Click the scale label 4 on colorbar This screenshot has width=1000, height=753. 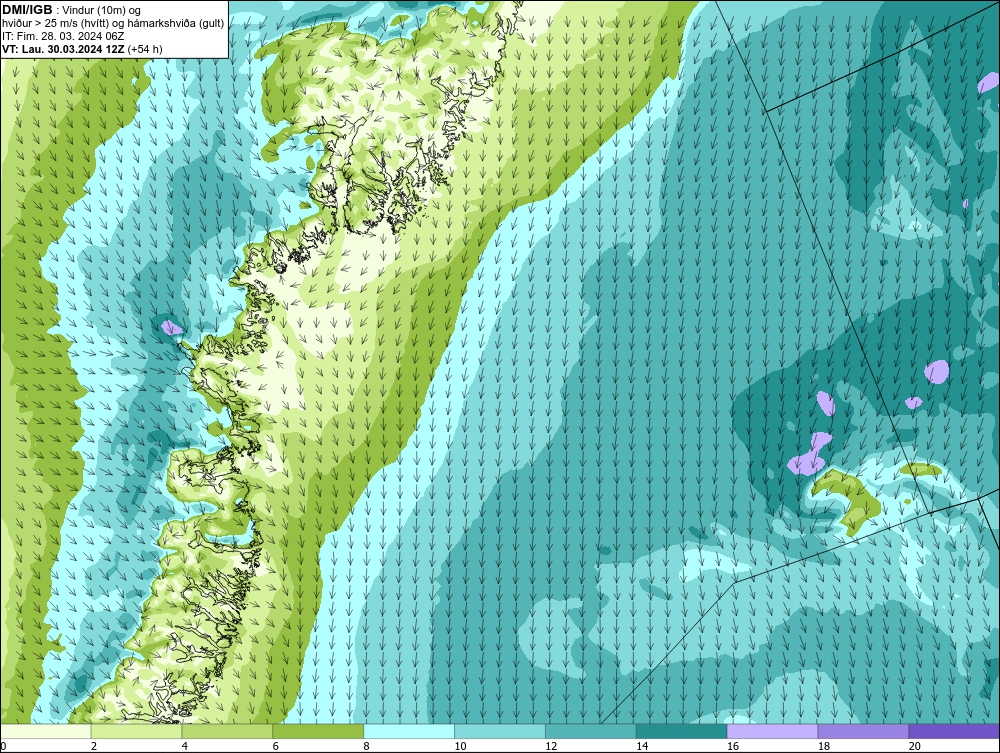[185, 746]
